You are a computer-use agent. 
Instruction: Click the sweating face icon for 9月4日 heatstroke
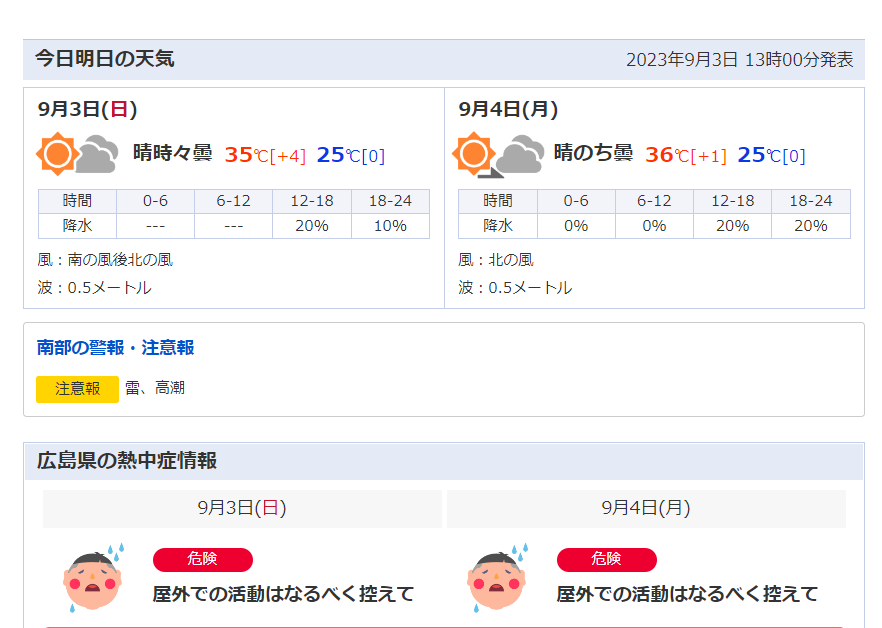click(497, 578)
